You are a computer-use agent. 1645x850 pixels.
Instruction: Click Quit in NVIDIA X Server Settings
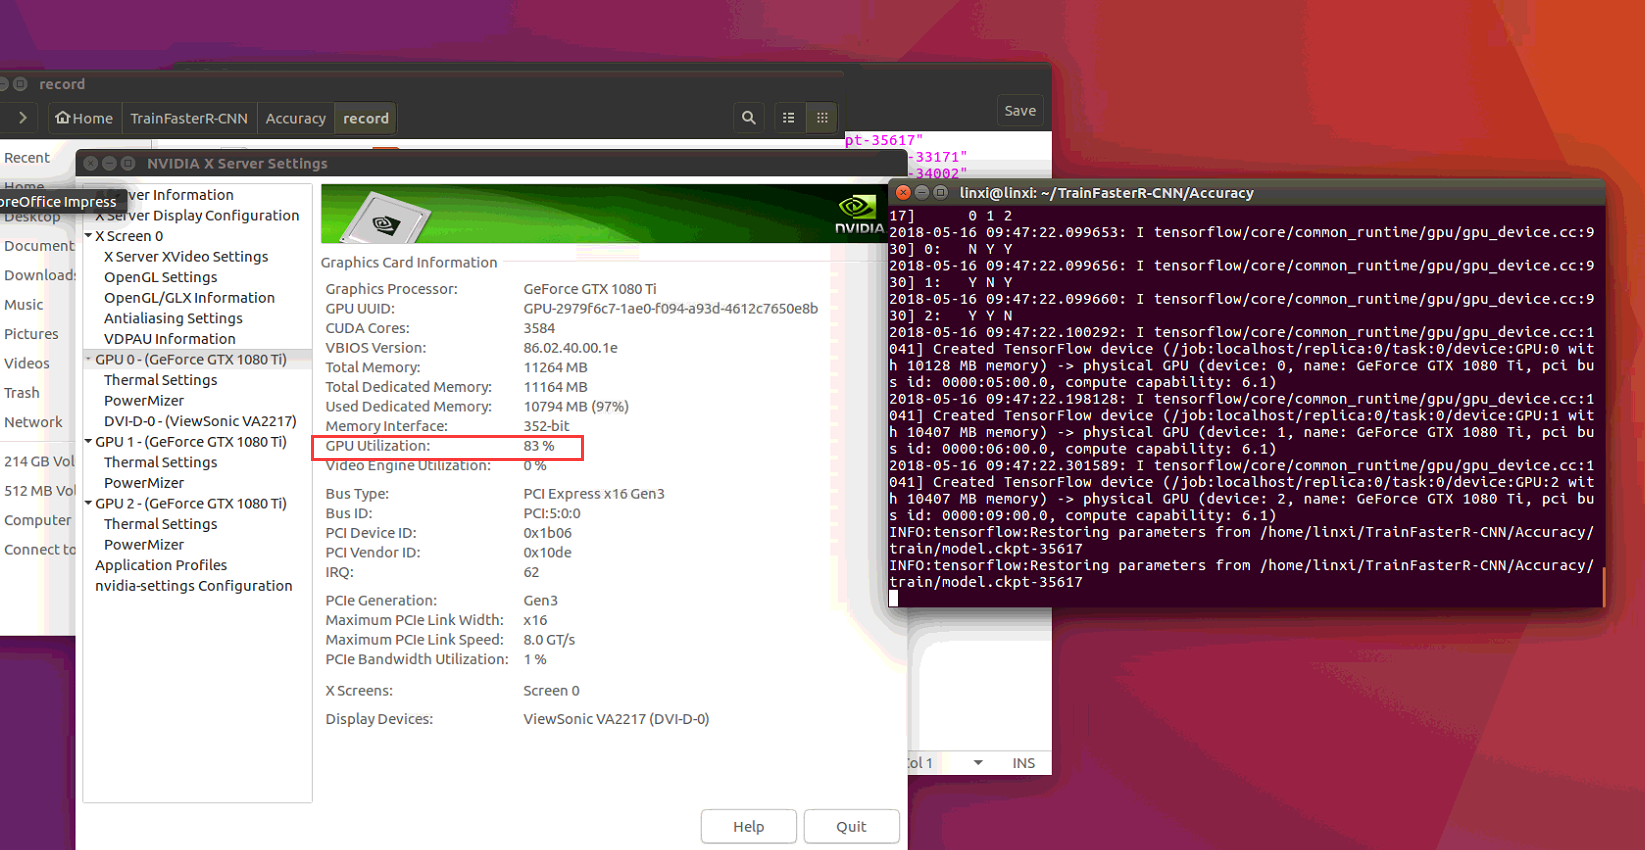pos(851,826)
